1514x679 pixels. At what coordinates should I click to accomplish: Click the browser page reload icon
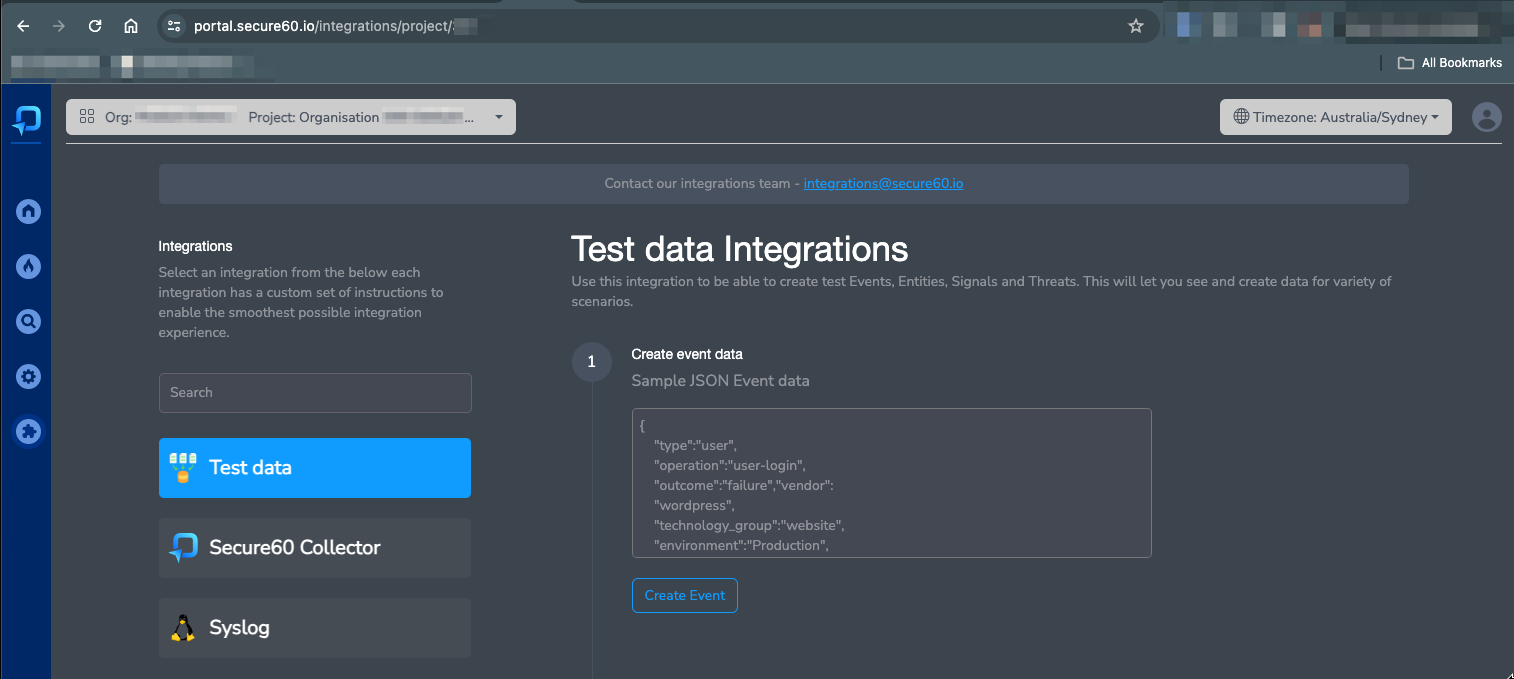94,26
